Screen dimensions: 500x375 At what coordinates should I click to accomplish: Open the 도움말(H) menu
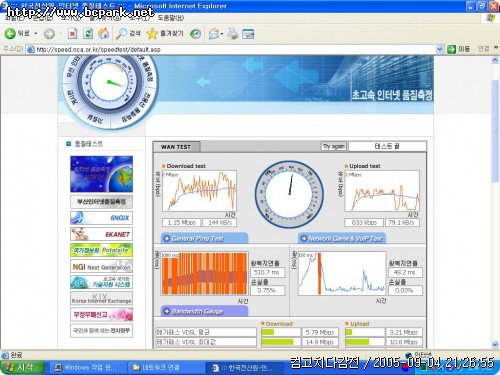(x=170, y=18)
